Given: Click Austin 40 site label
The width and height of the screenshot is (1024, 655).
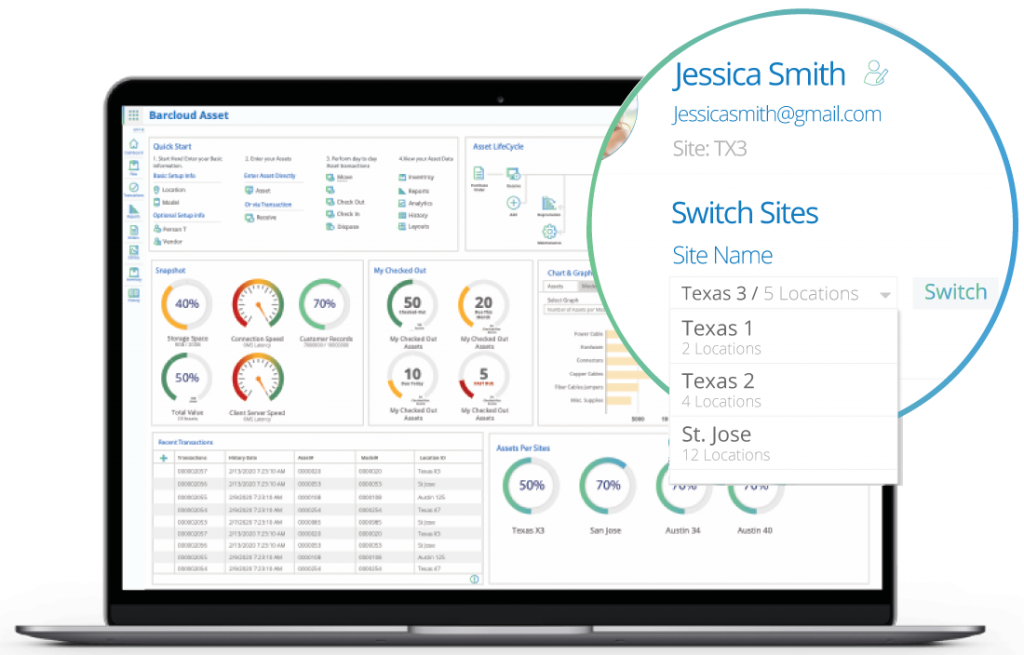Looking at the screenshot, I should [x=755, y=531].
